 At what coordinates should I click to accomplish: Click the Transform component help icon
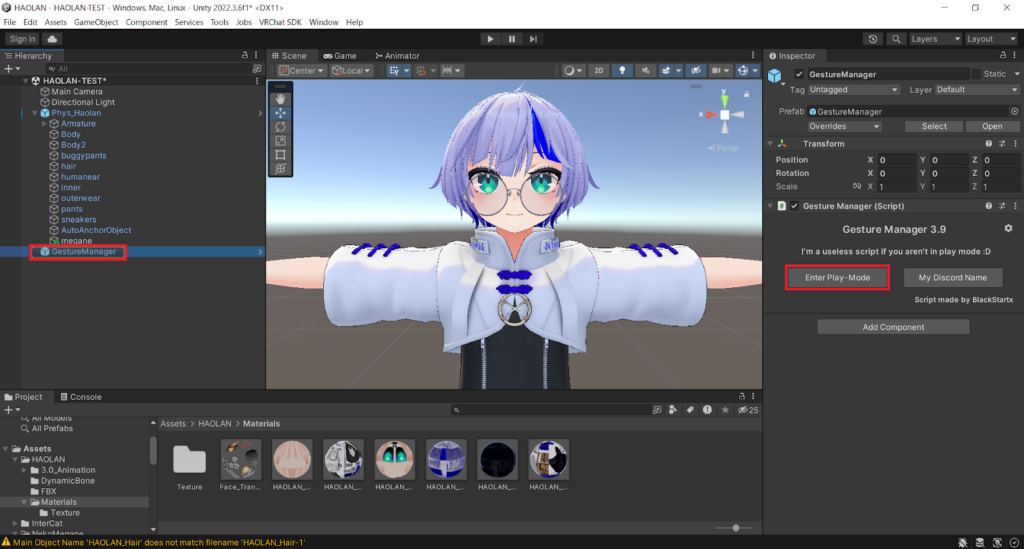point(988,144)
